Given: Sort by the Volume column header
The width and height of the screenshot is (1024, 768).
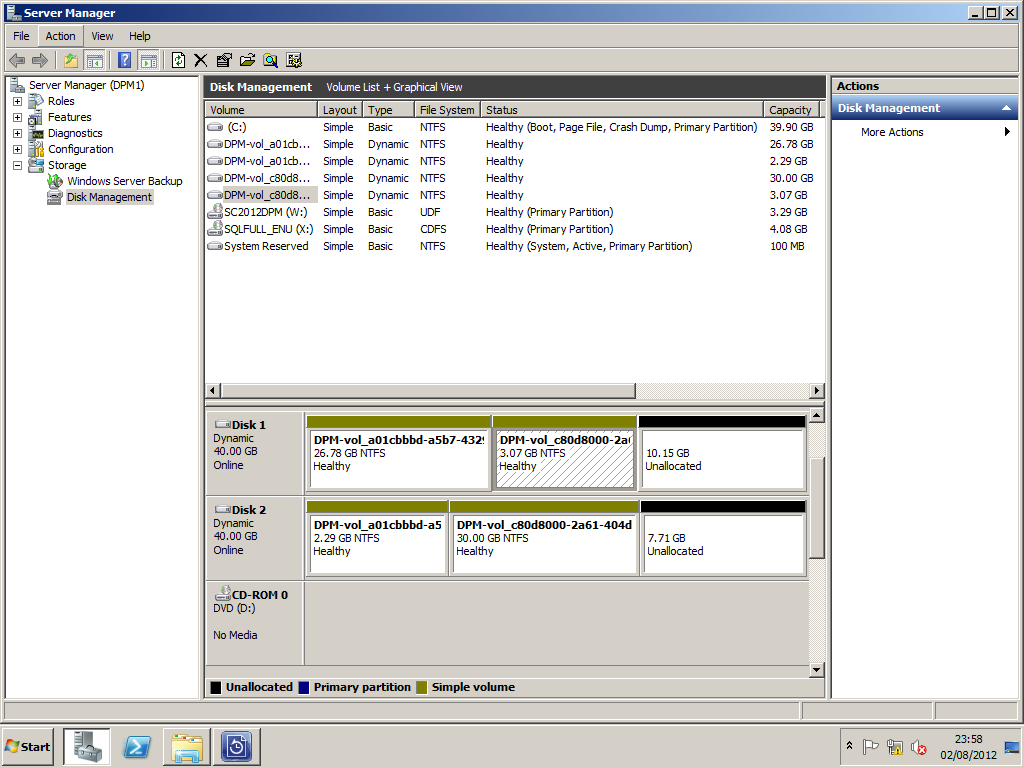Looking at the screenshot, I should tap(261, 110).
